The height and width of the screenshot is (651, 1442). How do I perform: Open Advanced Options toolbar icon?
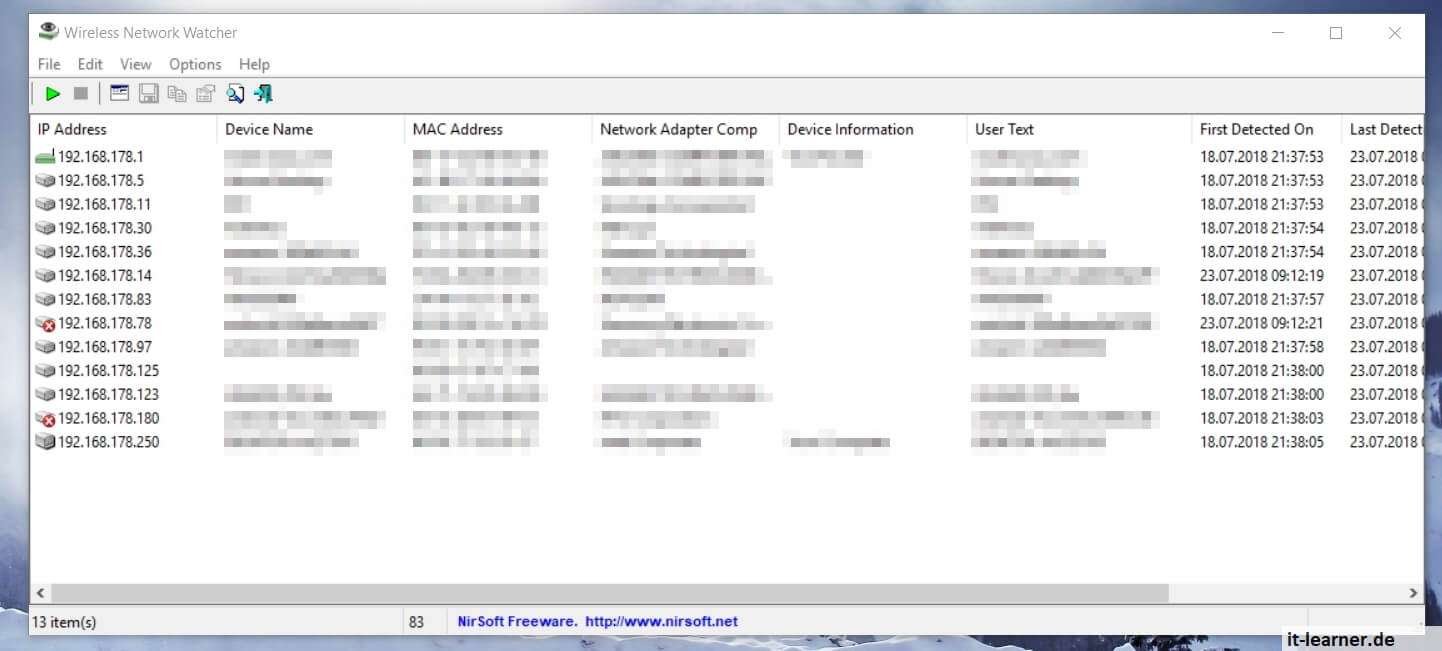click(120, 94)
